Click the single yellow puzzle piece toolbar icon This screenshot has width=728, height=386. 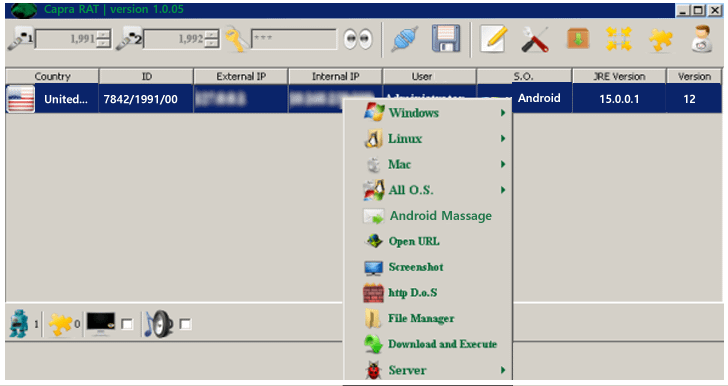(661, 39)
